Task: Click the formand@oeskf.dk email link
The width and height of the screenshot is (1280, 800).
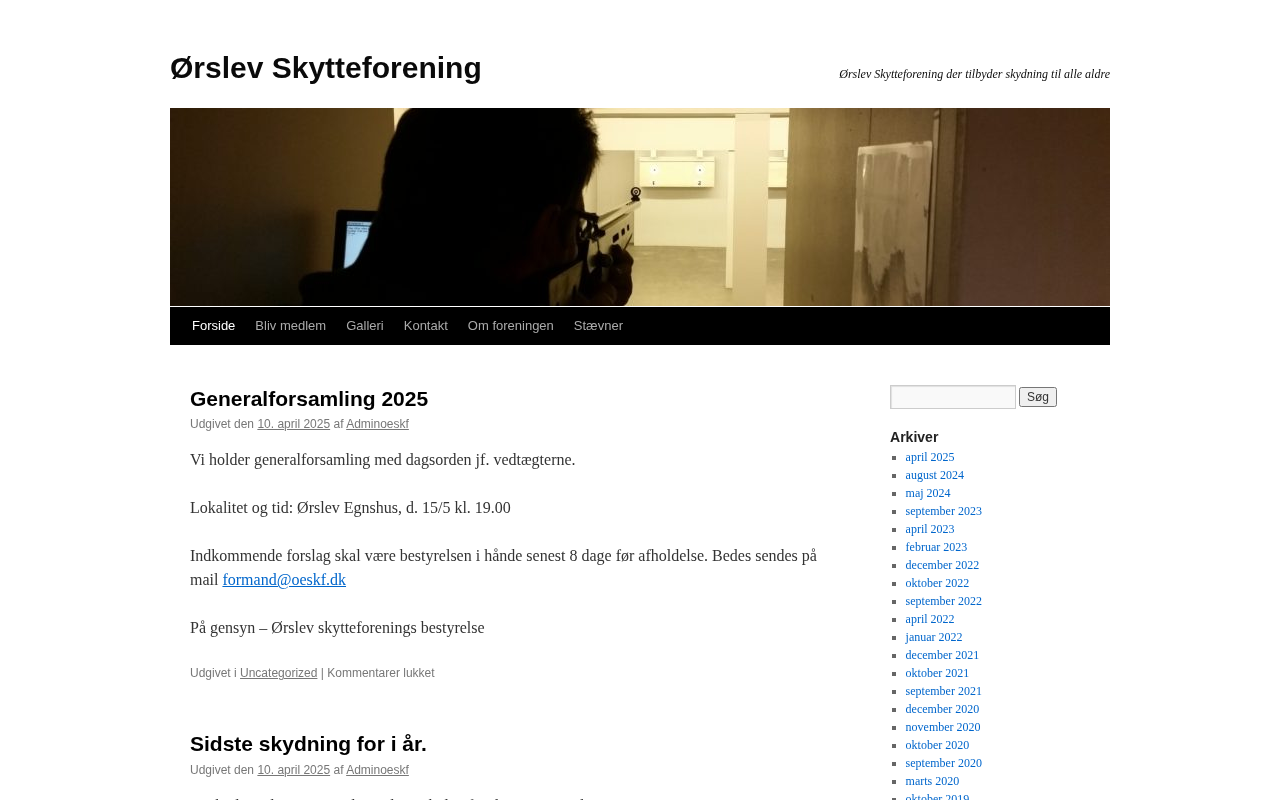Action: tap(284, 580)
